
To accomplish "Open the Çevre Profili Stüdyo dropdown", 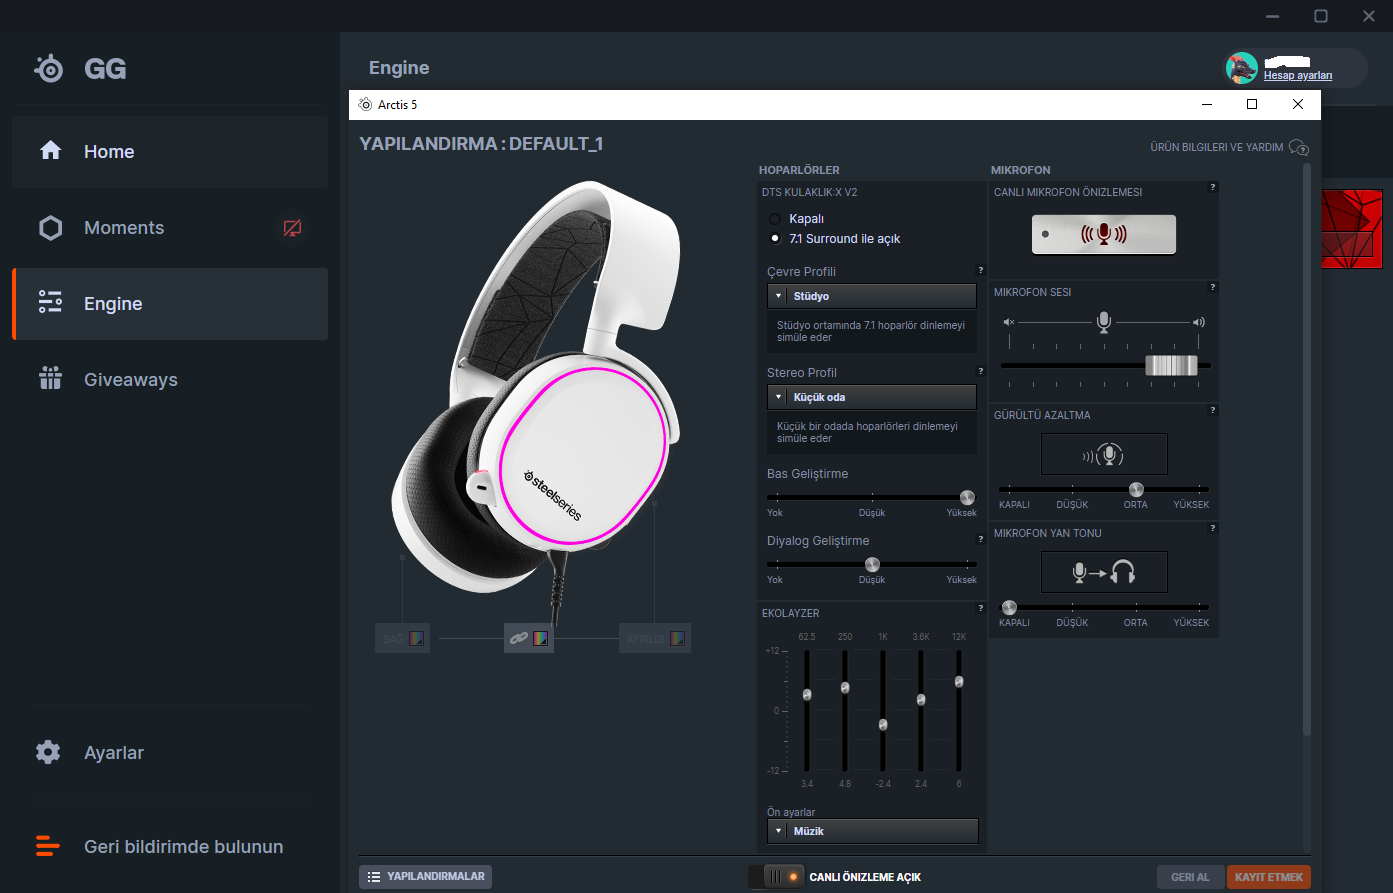I will point(872,296).
